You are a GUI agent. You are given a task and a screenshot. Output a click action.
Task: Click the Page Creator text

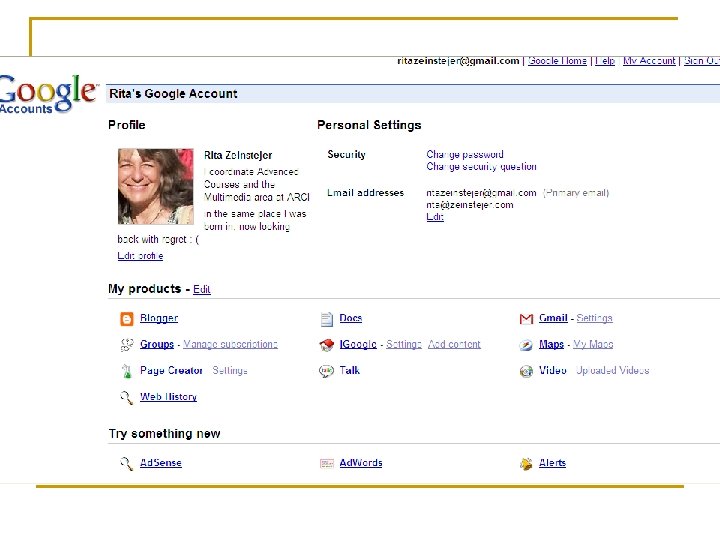(x=171, y=370)
